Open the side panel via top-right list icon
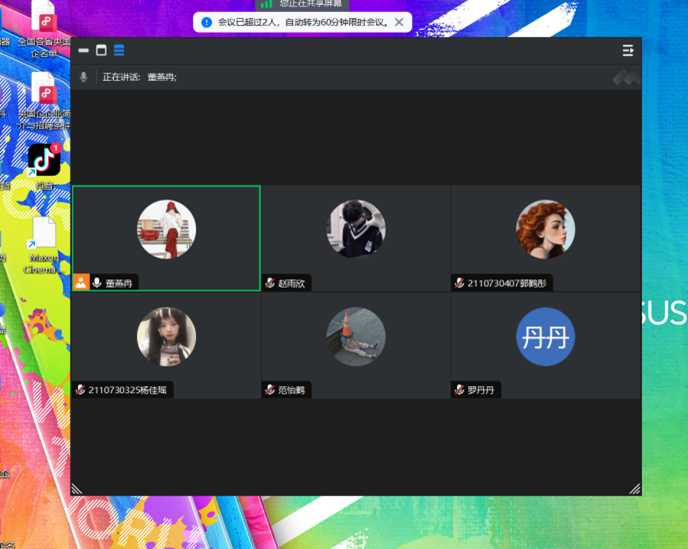Screen dimensions: 688x549 coord(628,50)
